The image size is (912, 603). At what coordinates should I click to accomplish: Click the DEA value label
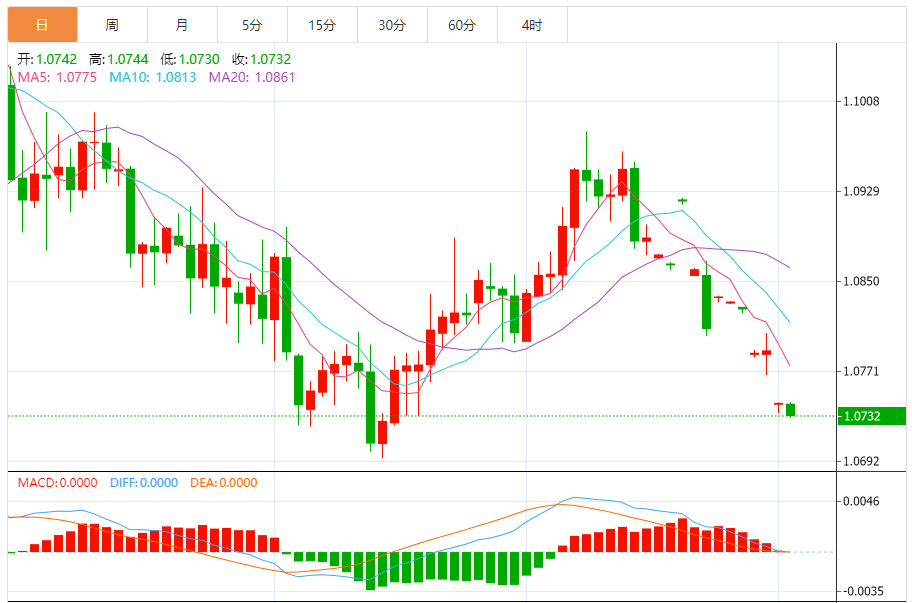224,483
